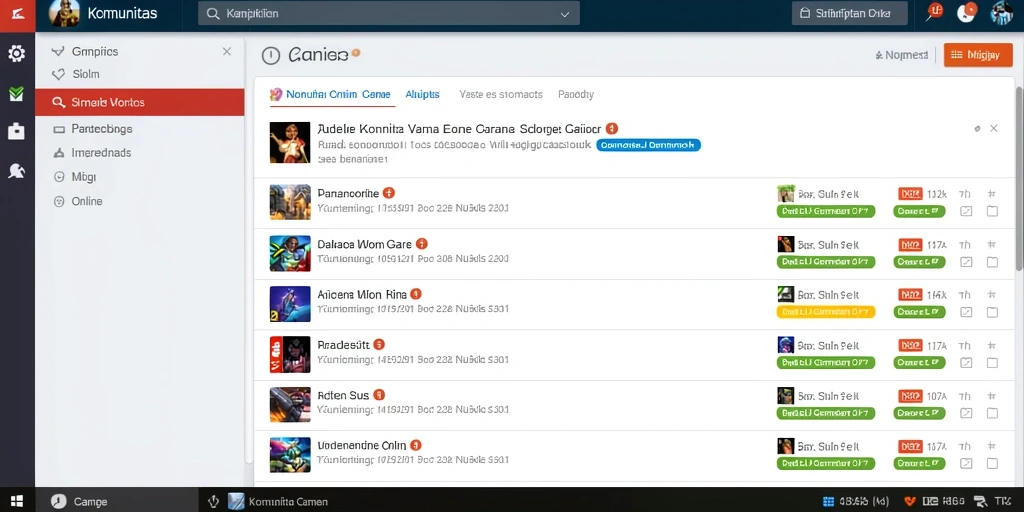1024x512 pixels.
Task: Open the Prradesiitt game thumbnail
Action: tap(290, 354)
